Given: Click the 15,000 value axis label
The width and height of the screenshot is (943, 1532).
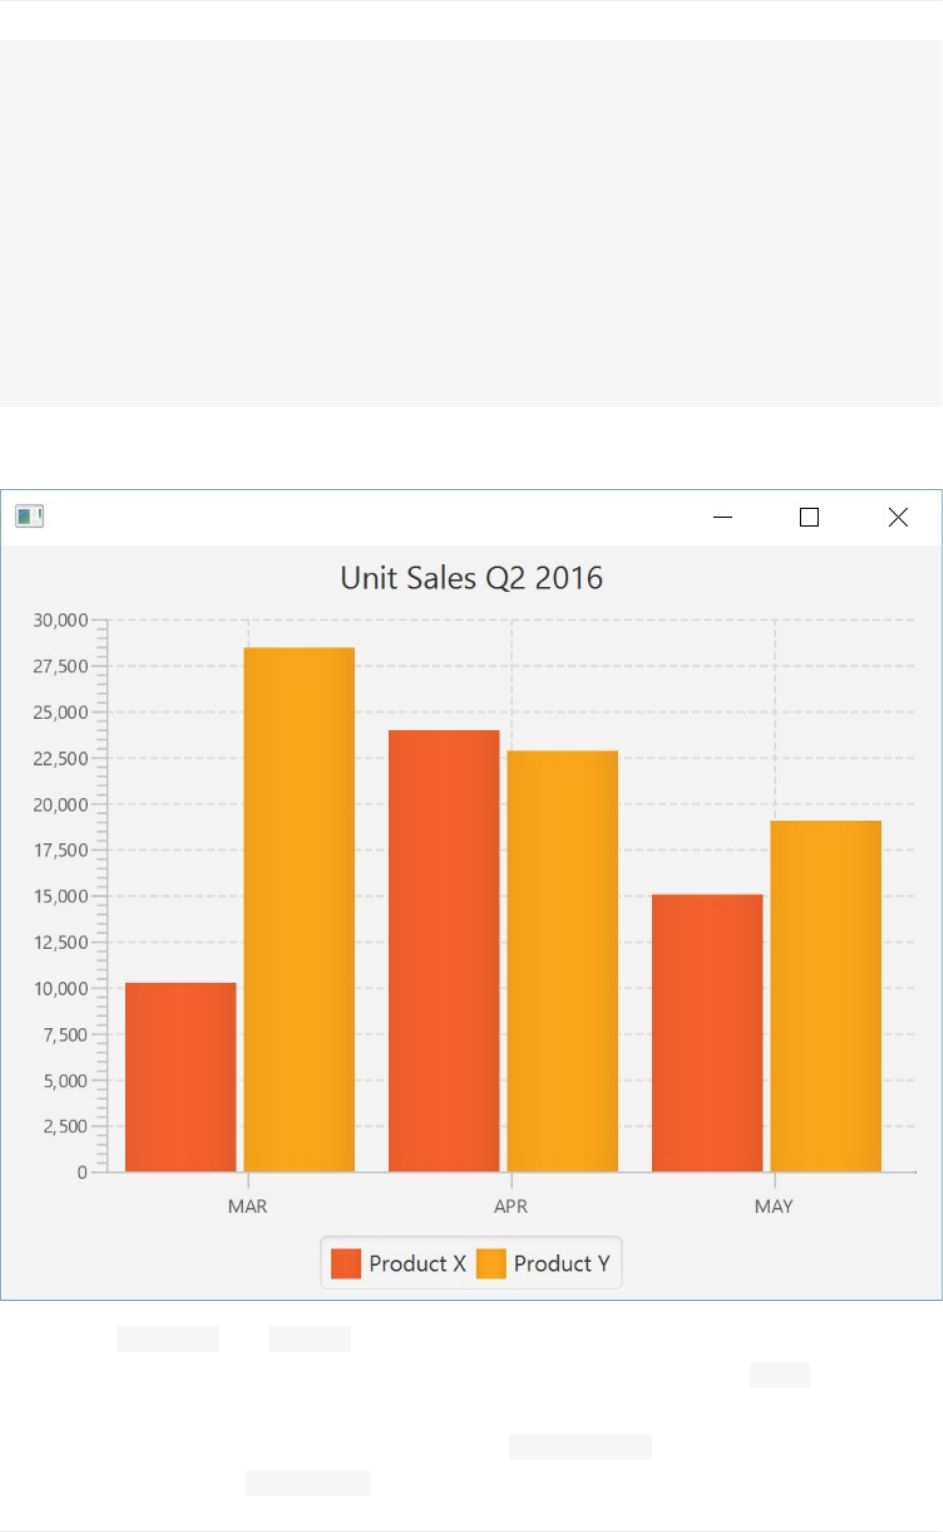Looking at the screenshot, I should pyautogui.click(x=60, y=896).
